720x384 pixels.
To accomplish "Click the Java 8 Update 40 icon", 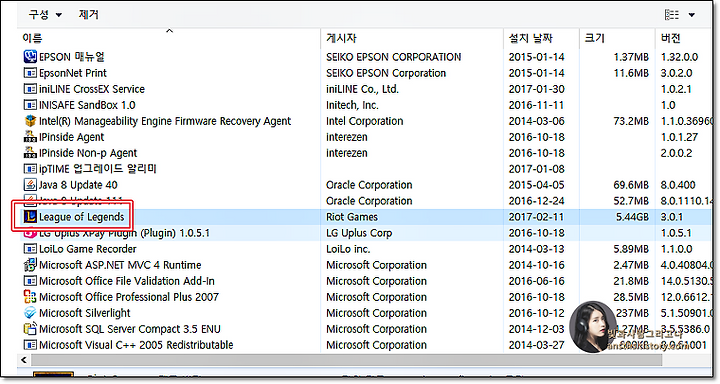I will tap(30, 185).
